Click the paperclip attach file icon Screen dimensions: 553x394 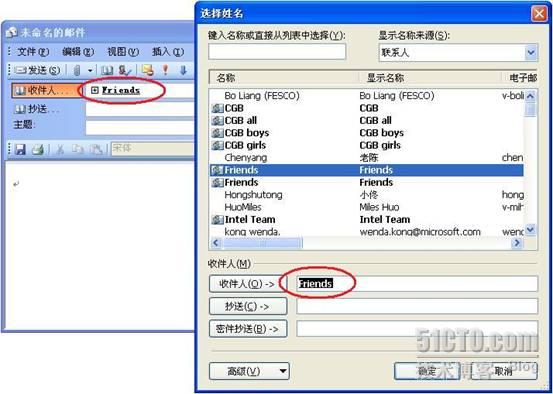[x=77, y=71]
